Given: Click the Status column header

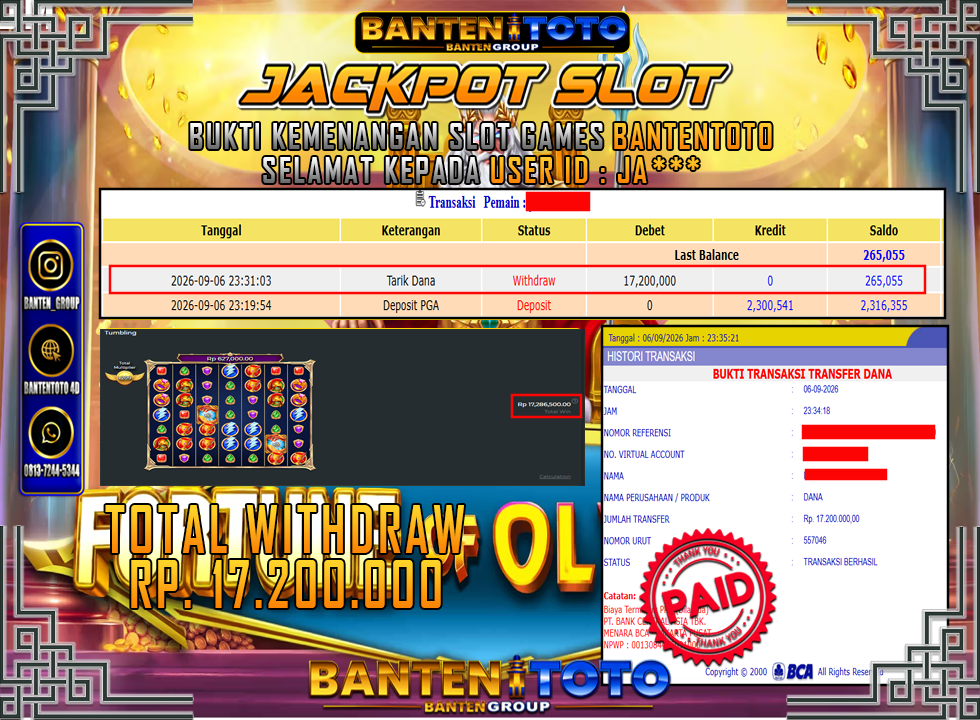Looking at the screenshot, I should click(x=534, y=231).
